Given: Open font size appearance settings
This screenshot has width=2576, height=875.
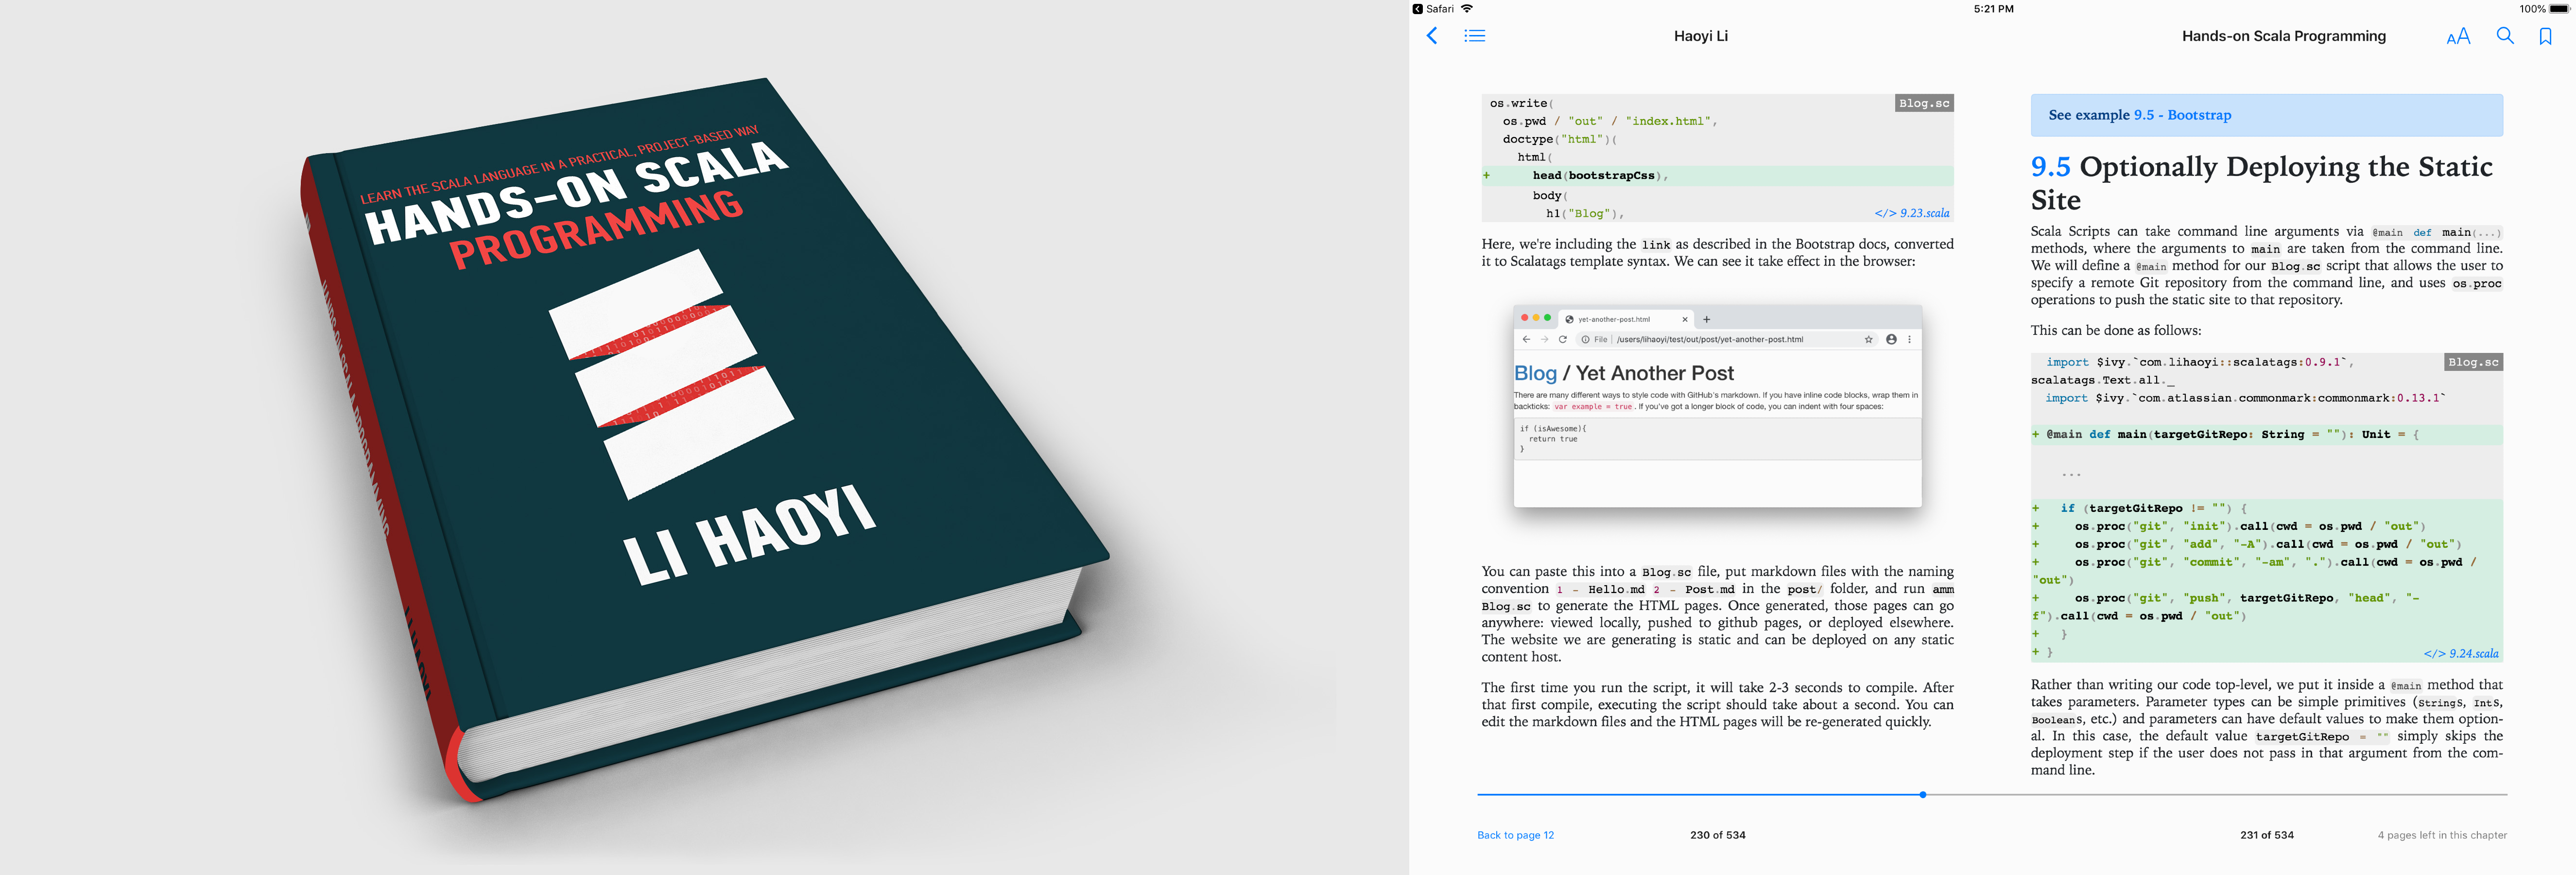Looking at the screenshot, I should [x=2458, y=37].
